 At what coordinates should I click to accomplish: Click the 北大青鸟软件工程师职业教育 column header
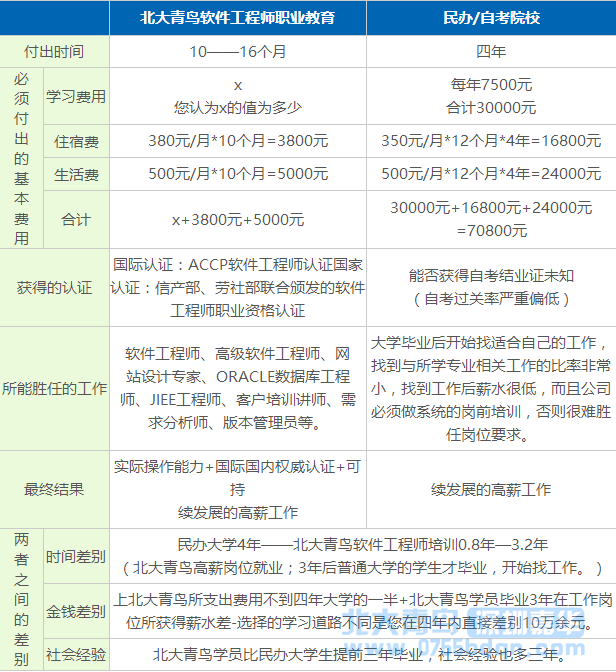pos(237,18)
